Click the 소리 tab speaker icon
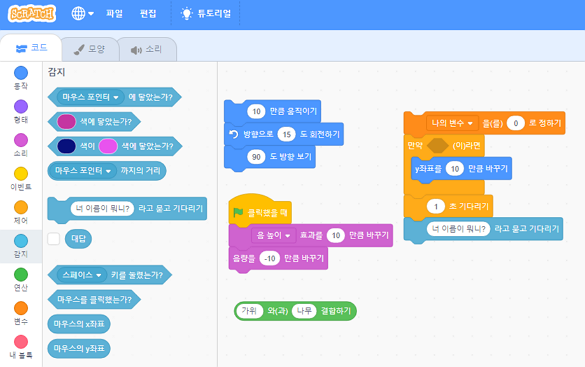The height and width of the screenshot is (367, 585). pyautogui.click(x=136, y=50)
